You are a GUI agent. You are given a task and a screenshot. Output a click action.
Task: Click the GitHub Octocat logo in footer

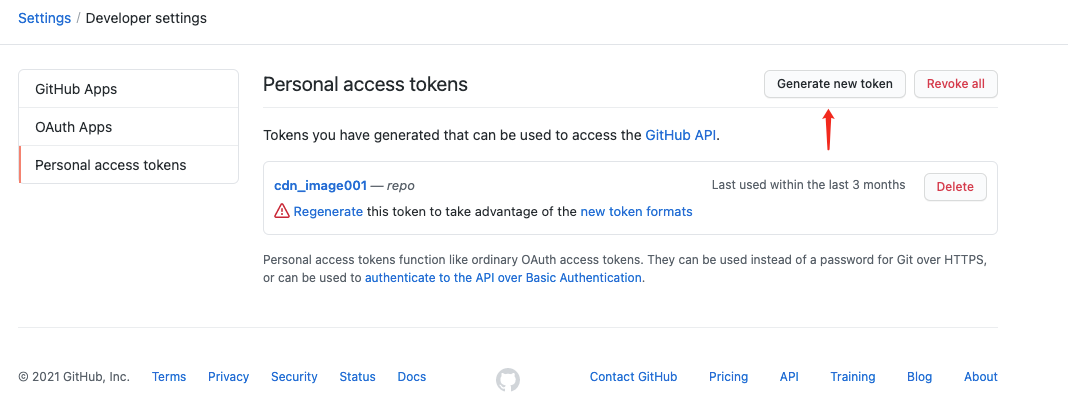click(x=507, y=380)
